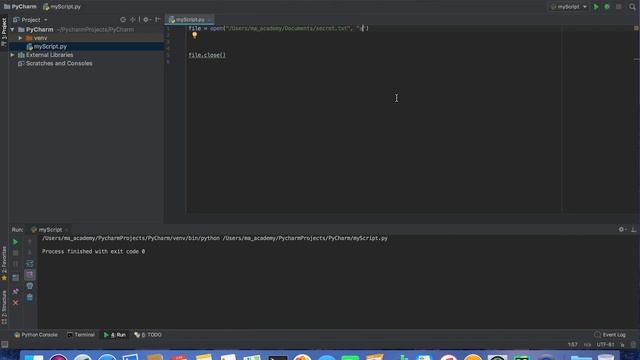This screenshot has height=360, width=640.
Task: Toggle the 2: Favorites side tool window
Action: (4, 263)
